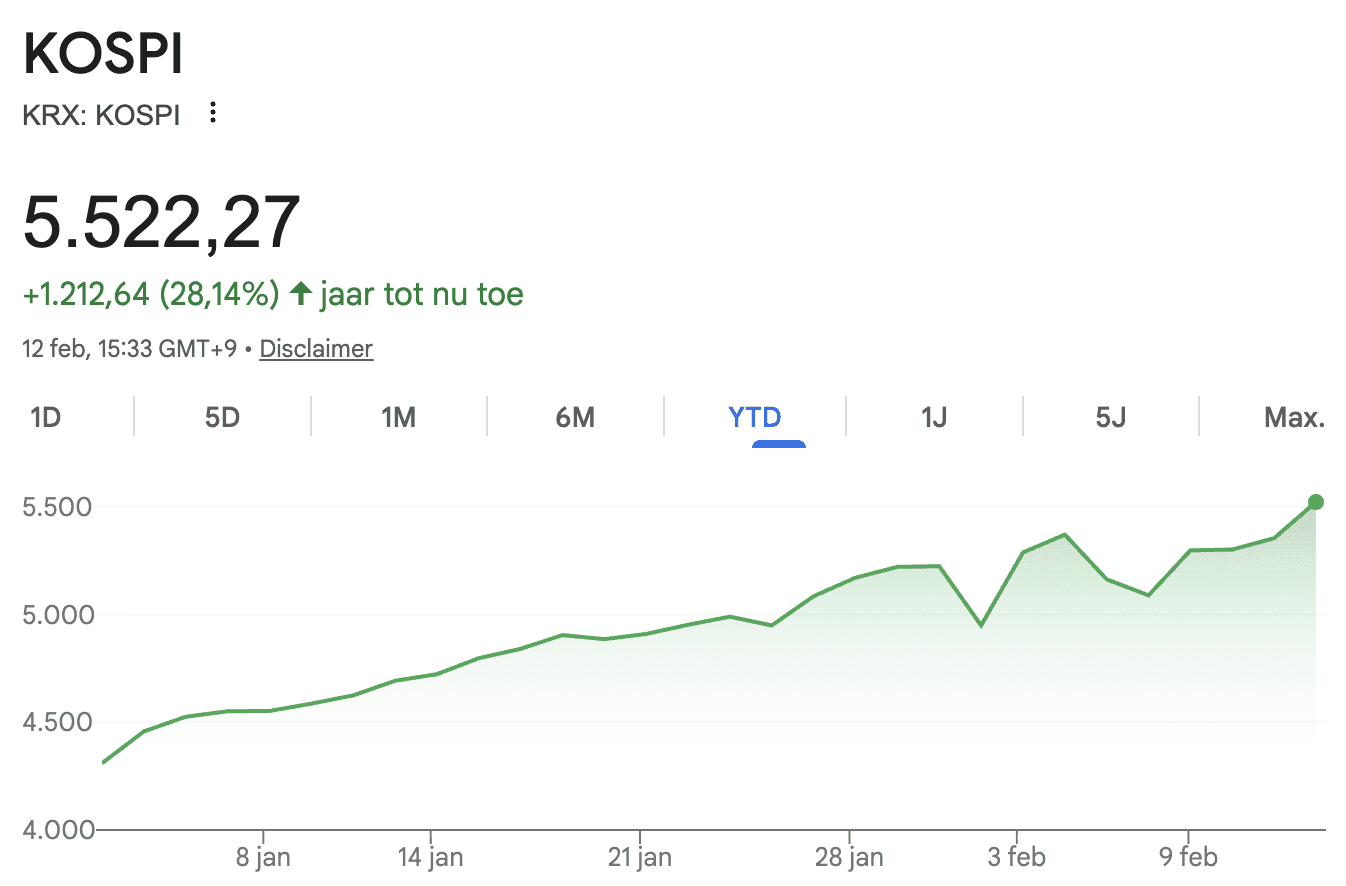The width and height of the screenshot is (1346, 886).
Task: Open the Disclaimer link
Action: tap(316, 349)
